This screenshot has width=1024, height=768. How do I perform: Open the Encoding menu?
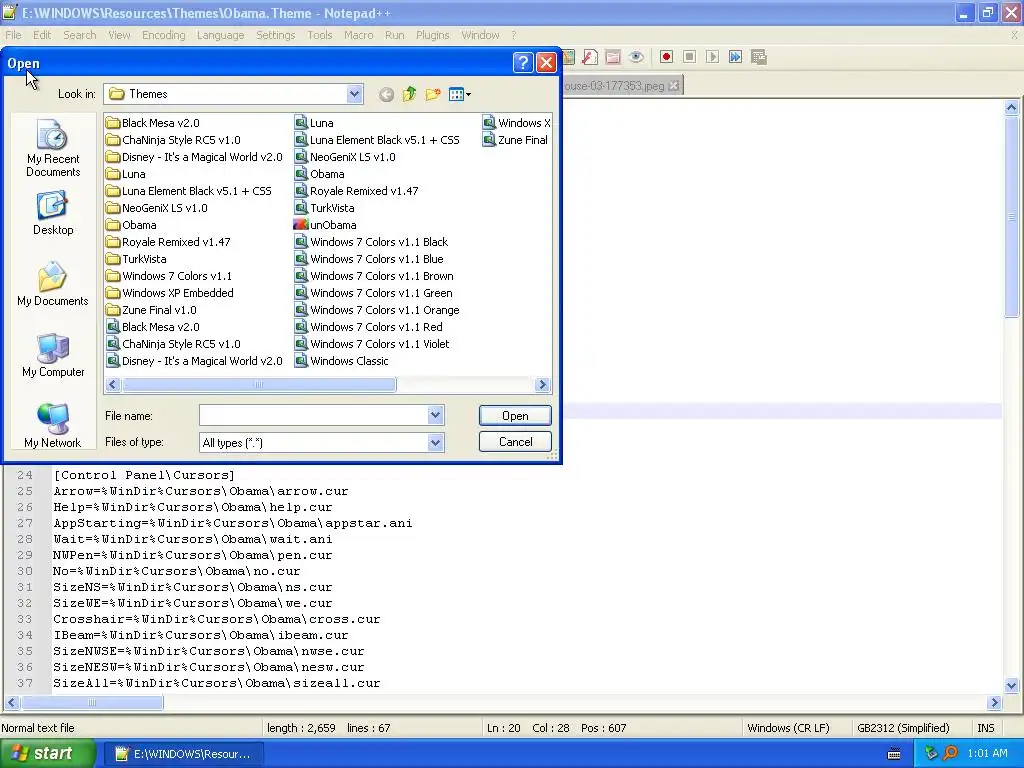click(x=163, y=35)
